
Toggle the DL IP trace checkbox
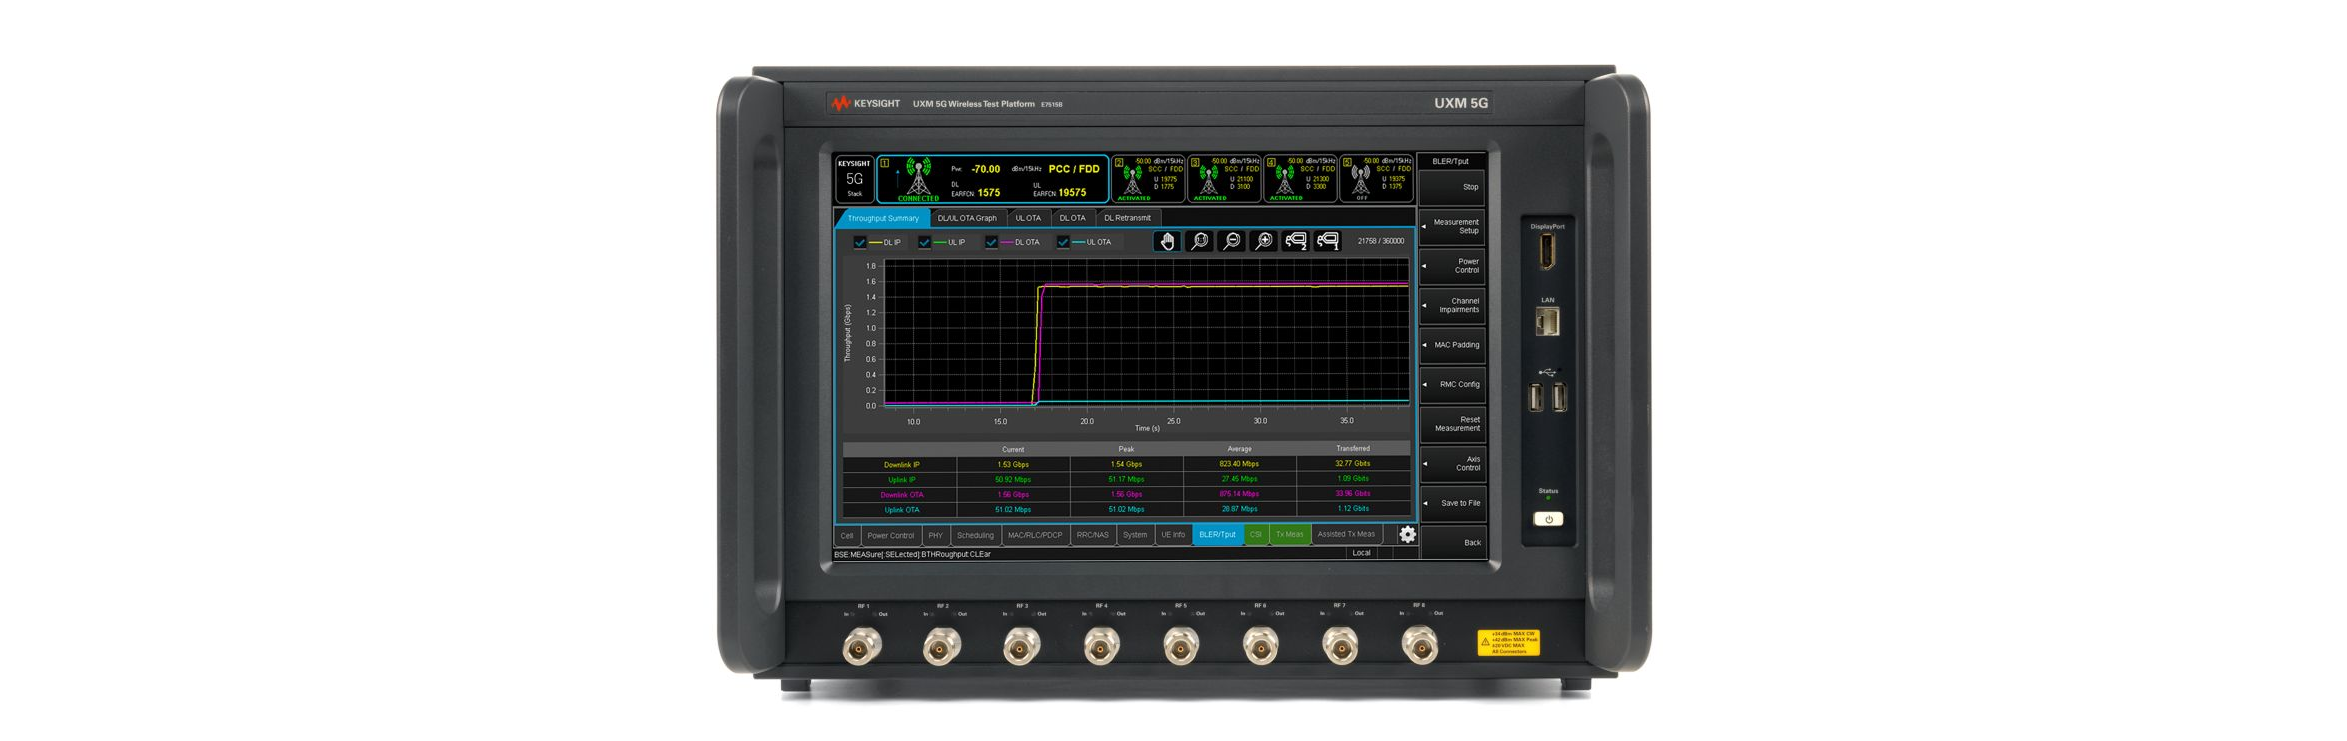tap(859, 242)
